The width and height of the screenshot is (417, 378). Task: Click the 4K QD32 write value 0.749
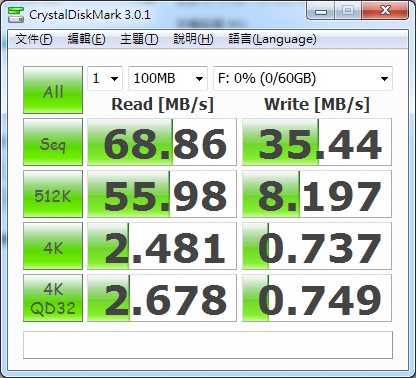point(317,298)
